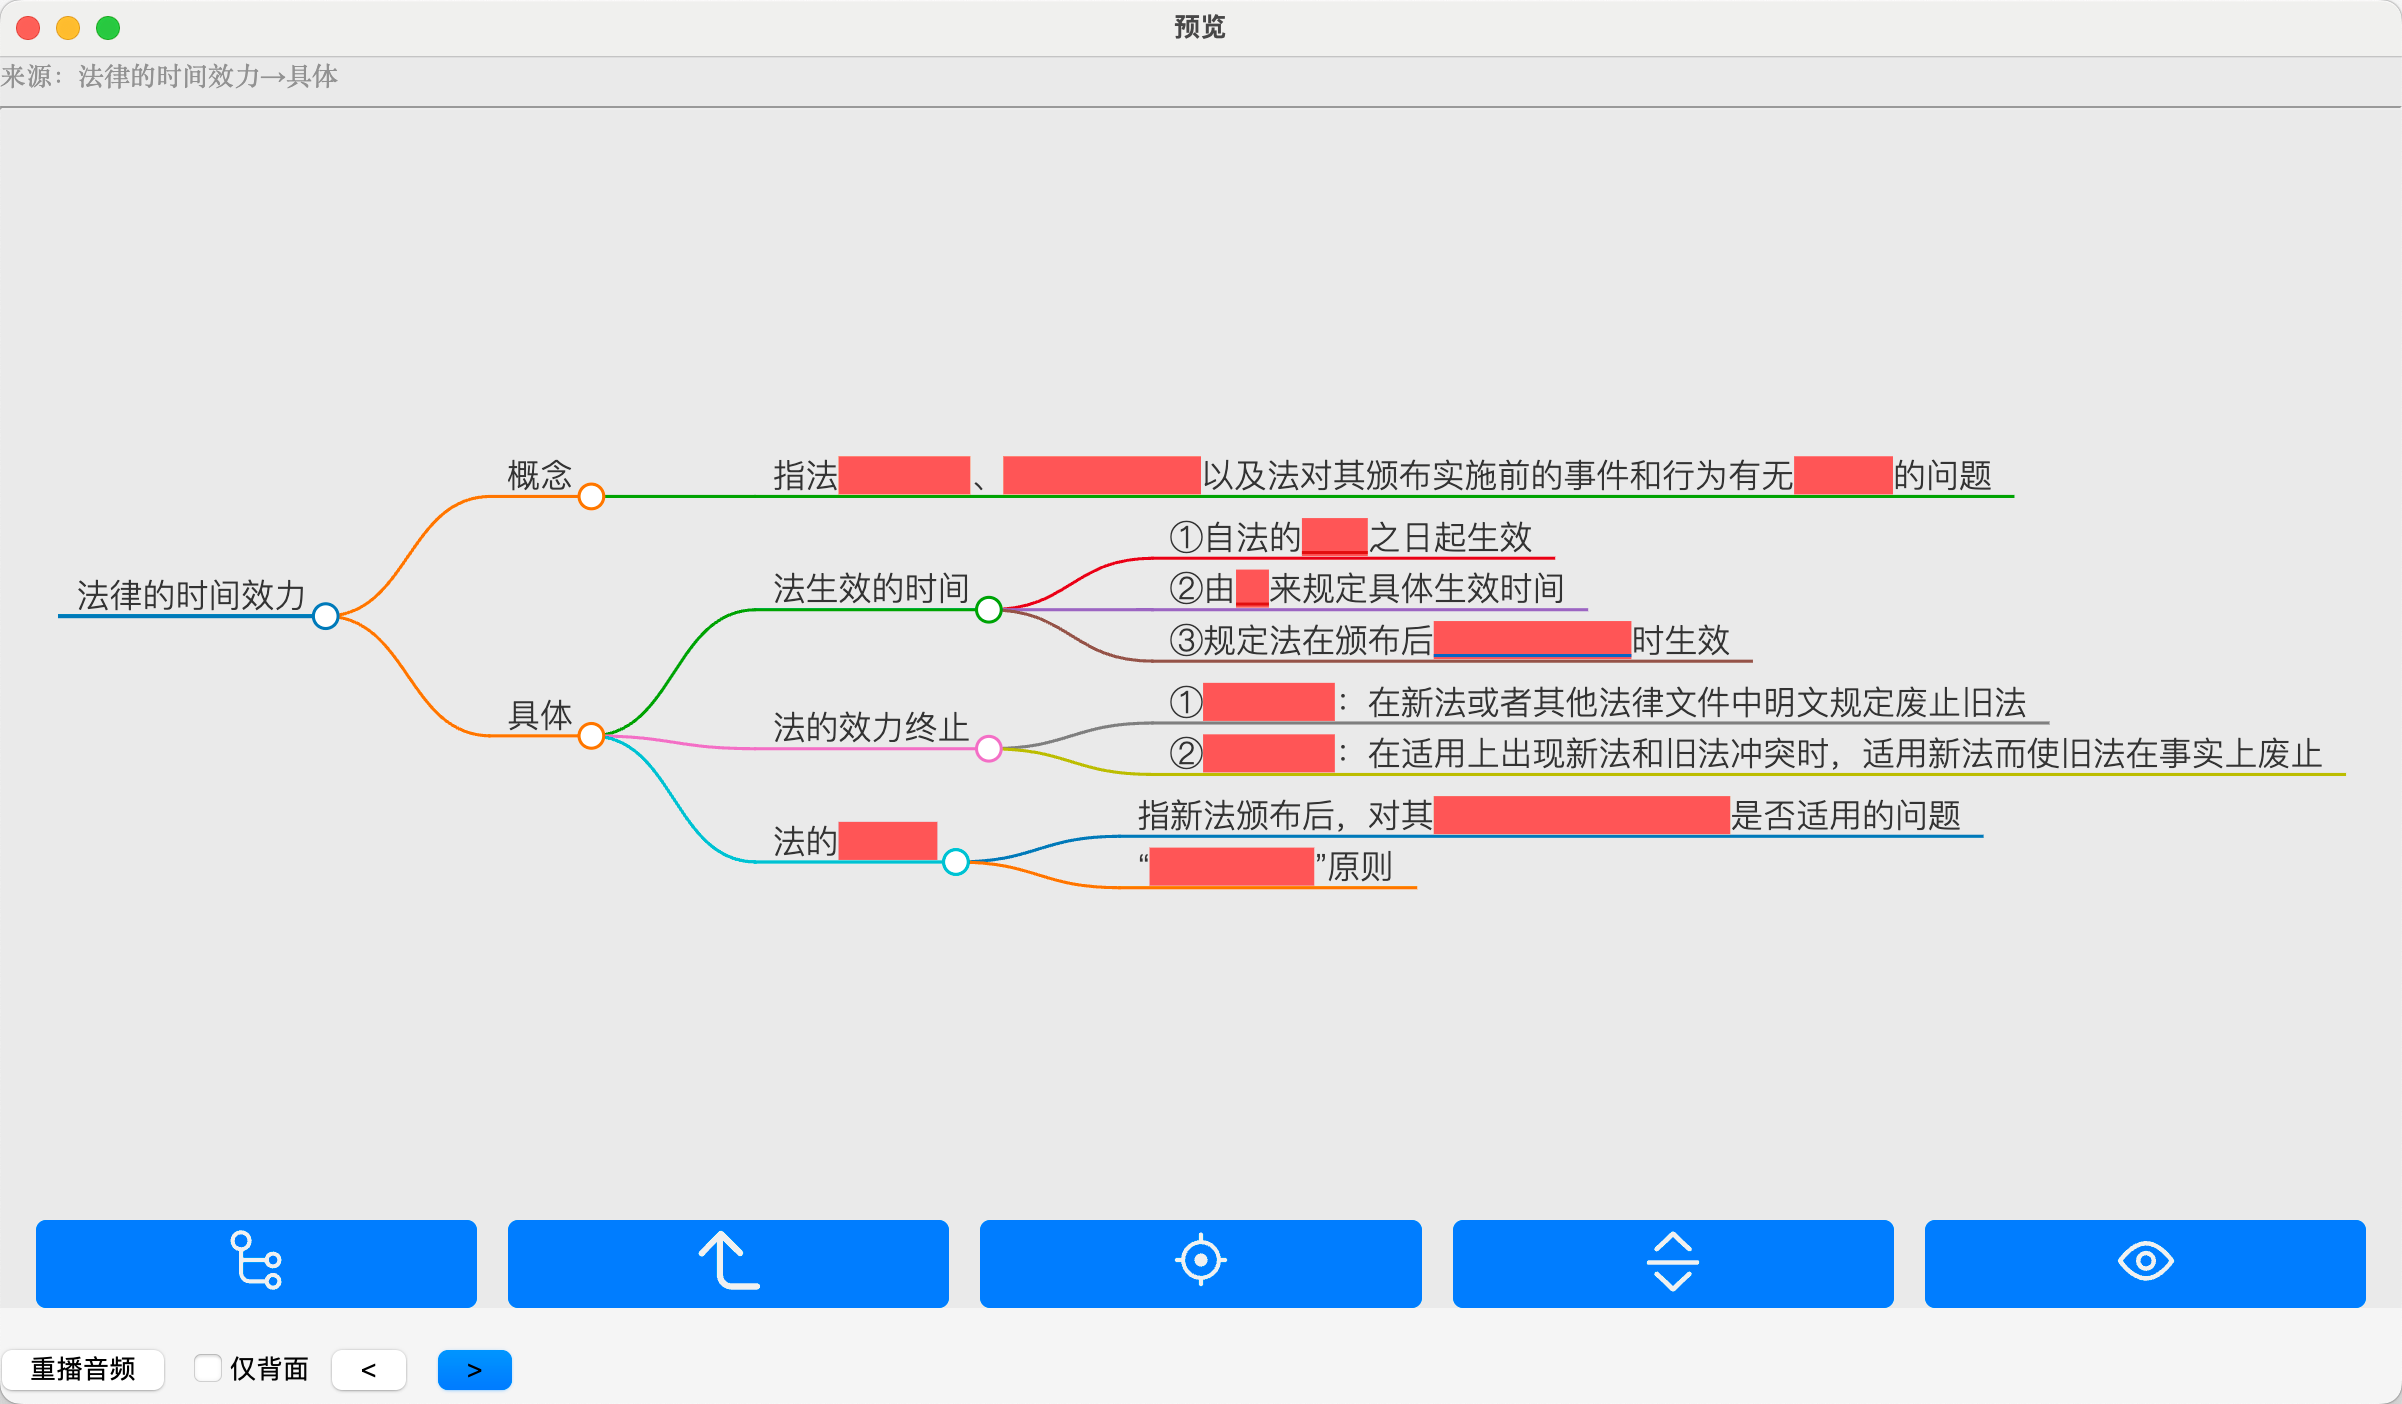Toggle the 法生效的时间 node circle
Image resolution: width=2402 pixels, height=1404 pixels.
[988, 609]
